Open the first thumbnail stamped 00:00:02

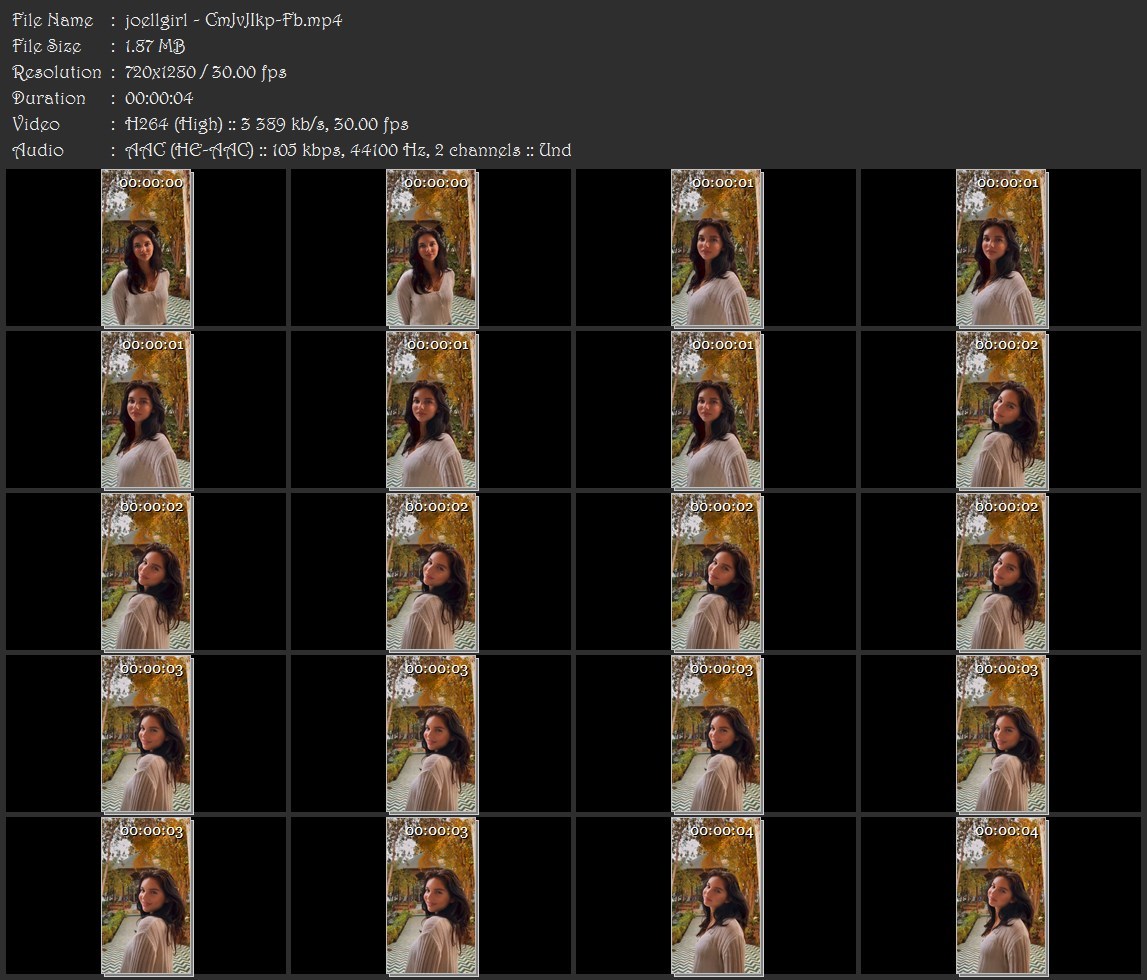coord(1002,410)
